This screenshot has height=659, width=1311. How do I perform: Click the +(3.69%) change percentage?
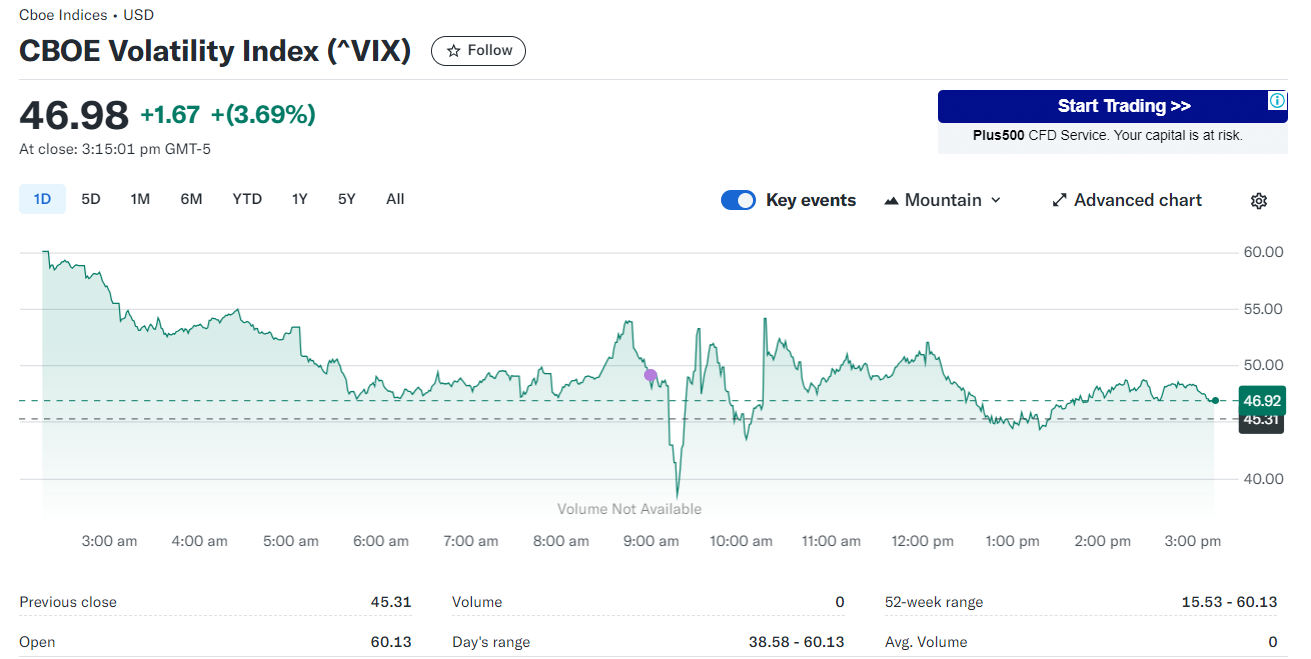[x=263, y=115]
